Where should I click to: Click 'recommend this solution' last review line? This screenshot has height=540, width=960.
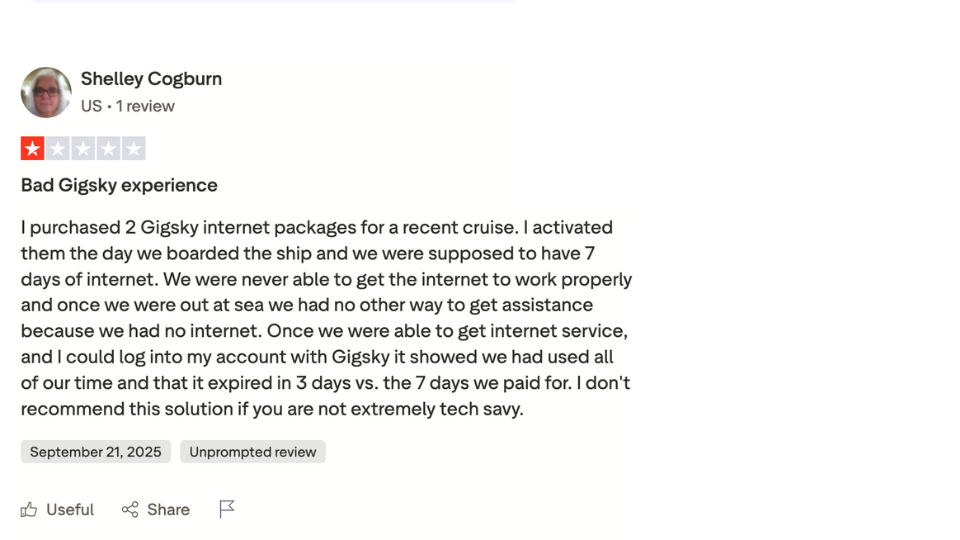[x=272, y=409]
